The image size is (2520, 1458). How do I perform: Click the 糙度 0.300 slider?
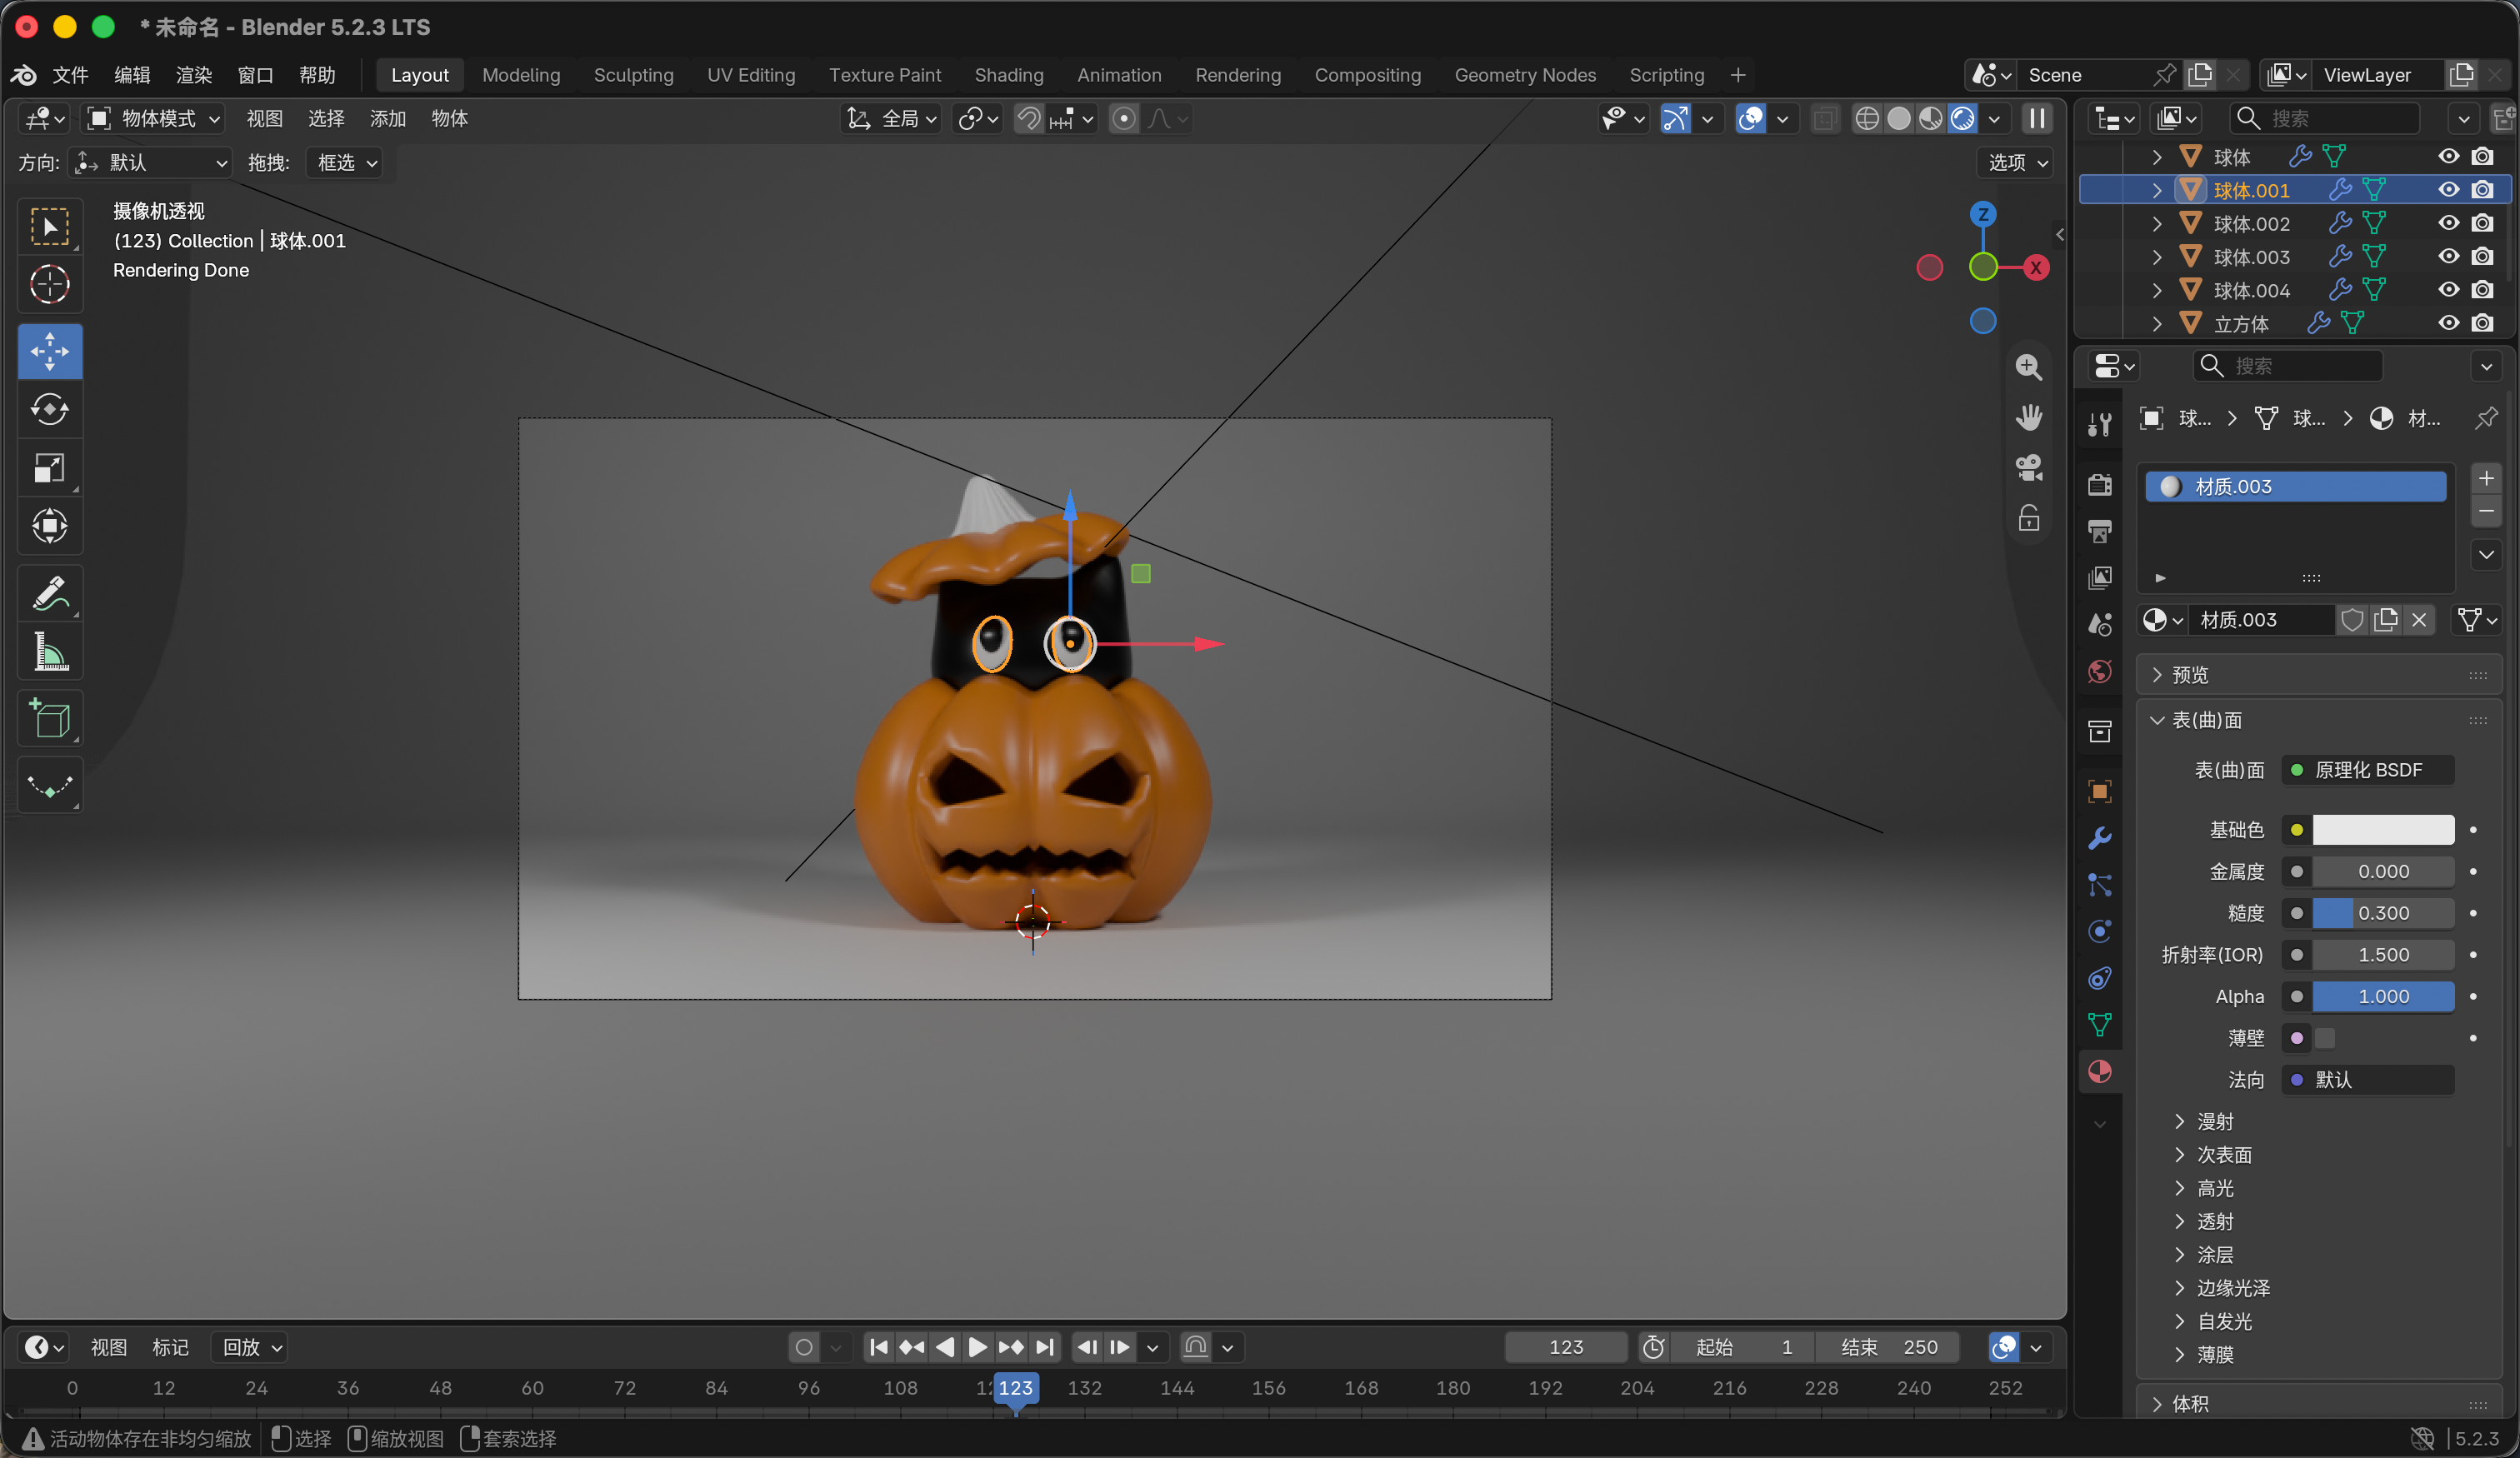point(2383,913)
